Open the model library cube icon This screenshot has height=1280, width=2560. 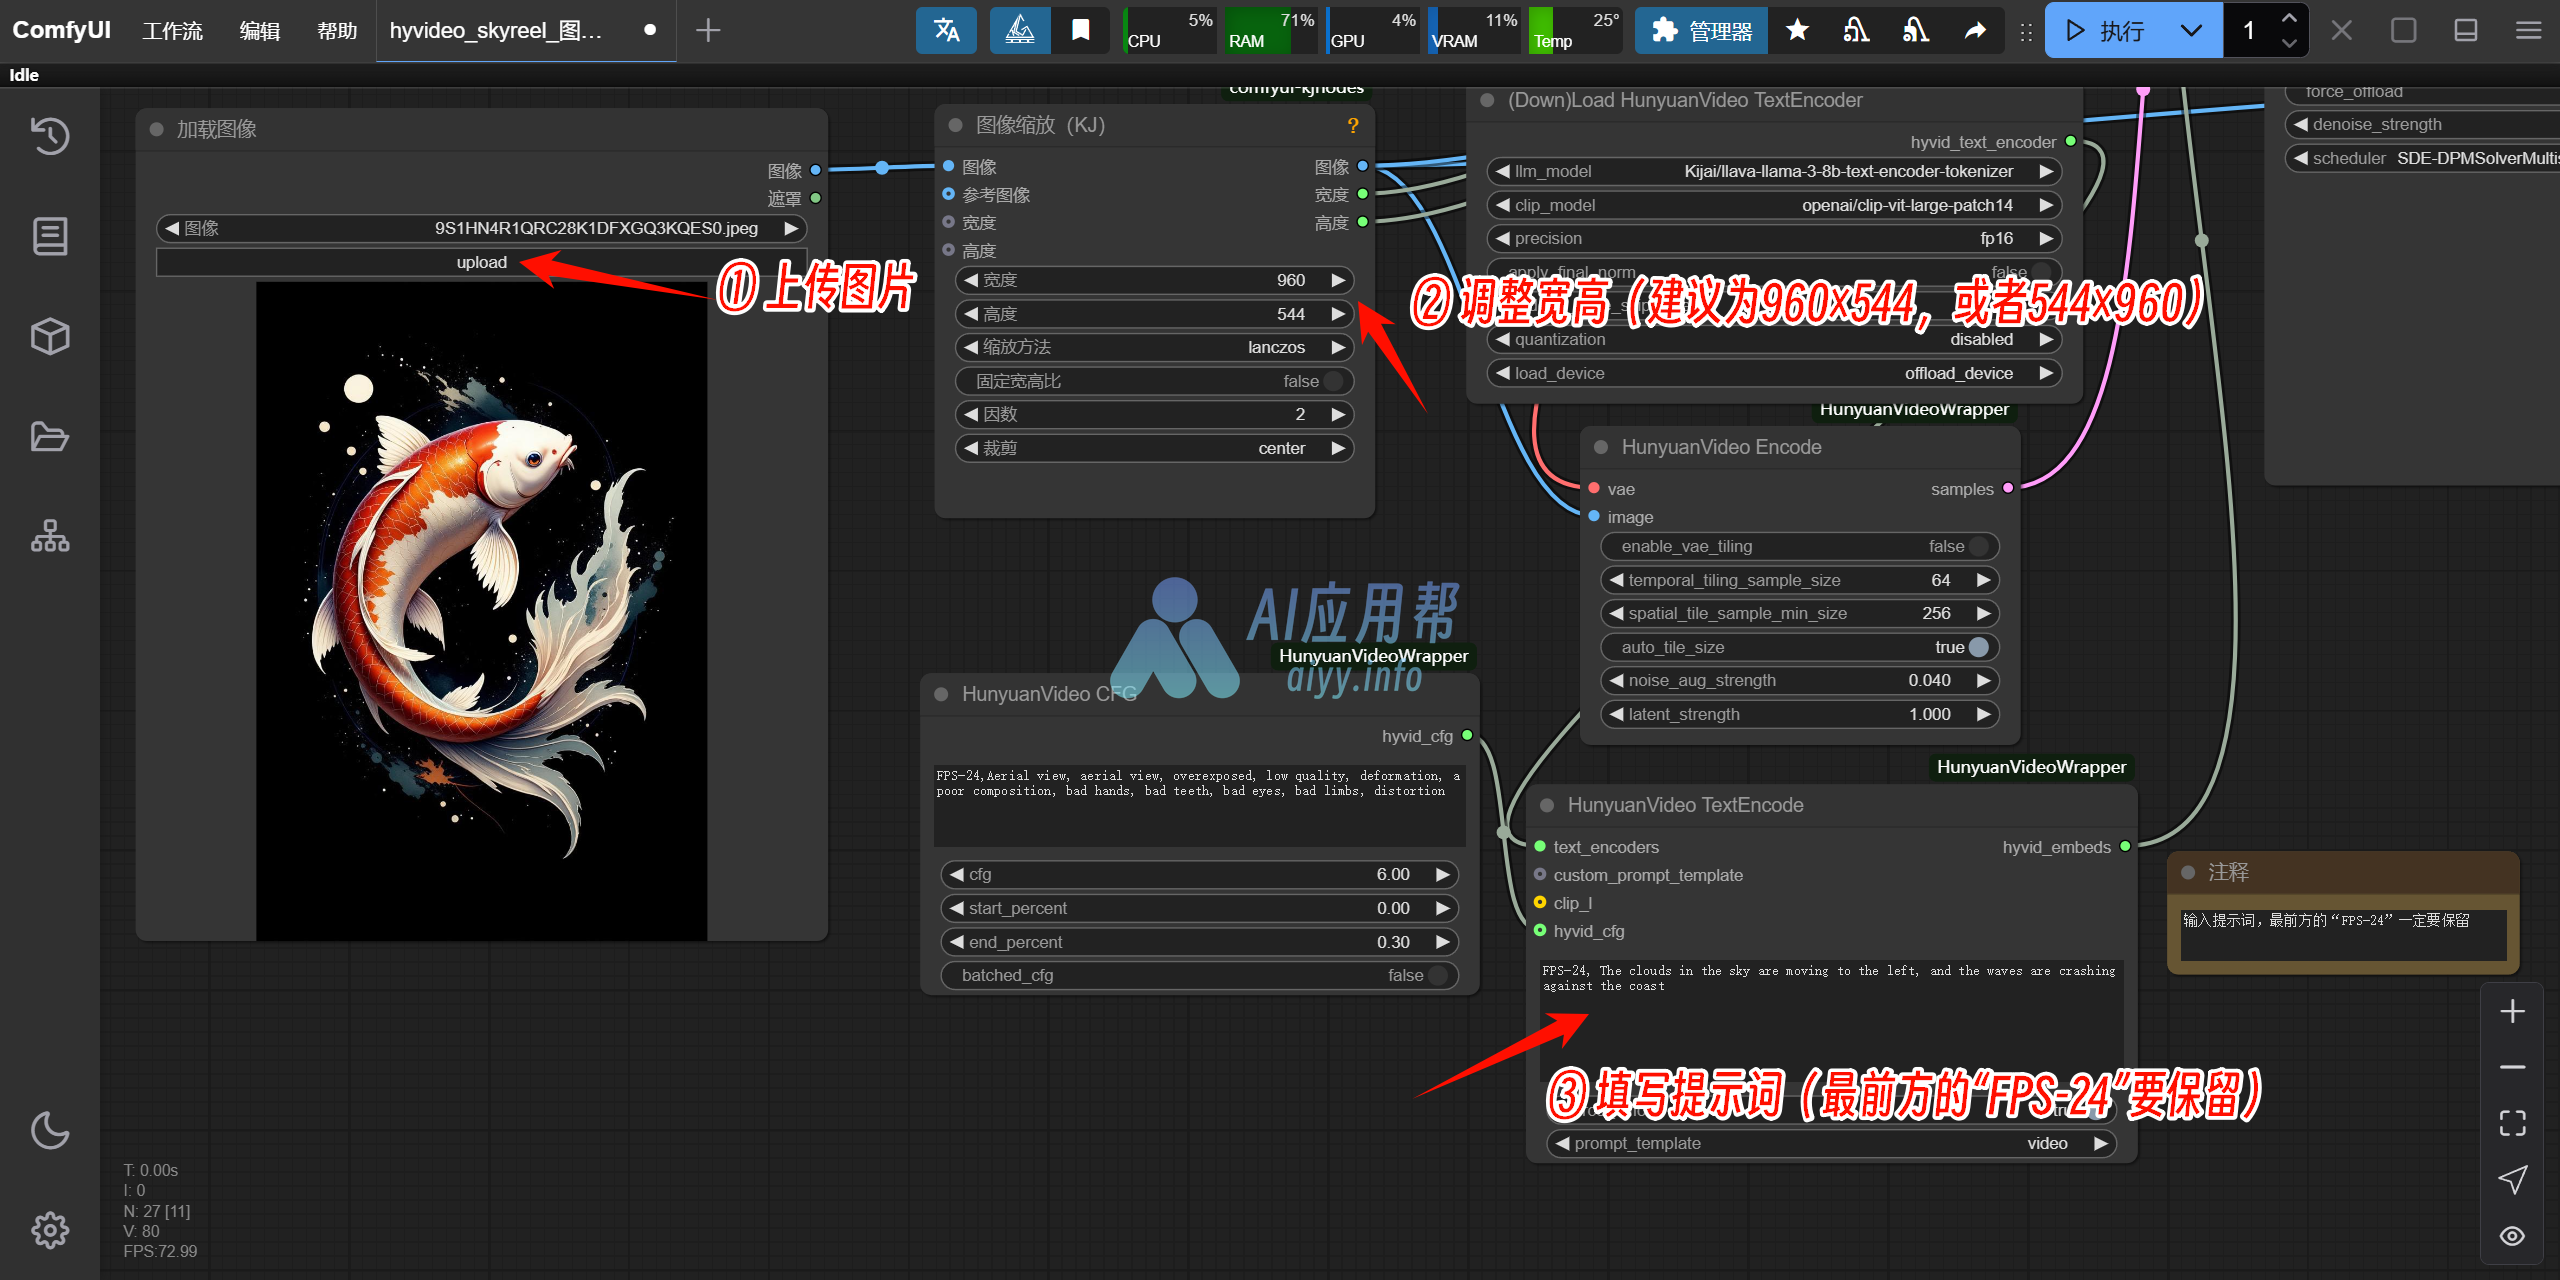[x=50, y=336]
